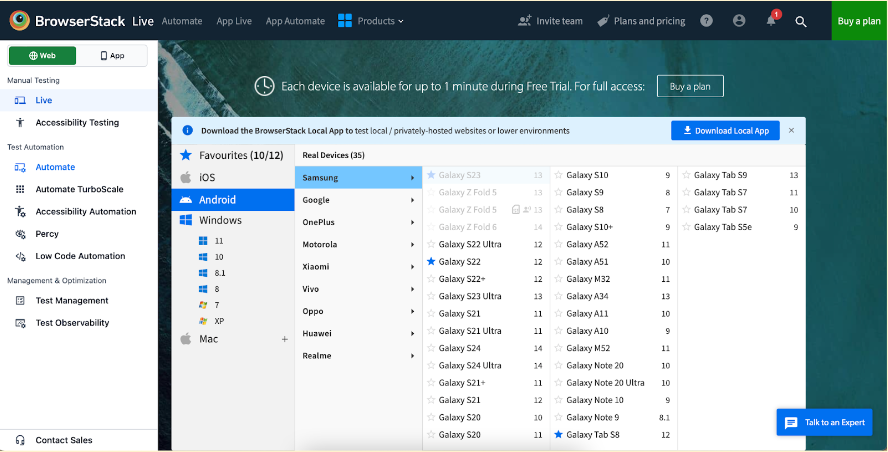Expand Oppo device brand
888x452 pixels.
point(358,311)
